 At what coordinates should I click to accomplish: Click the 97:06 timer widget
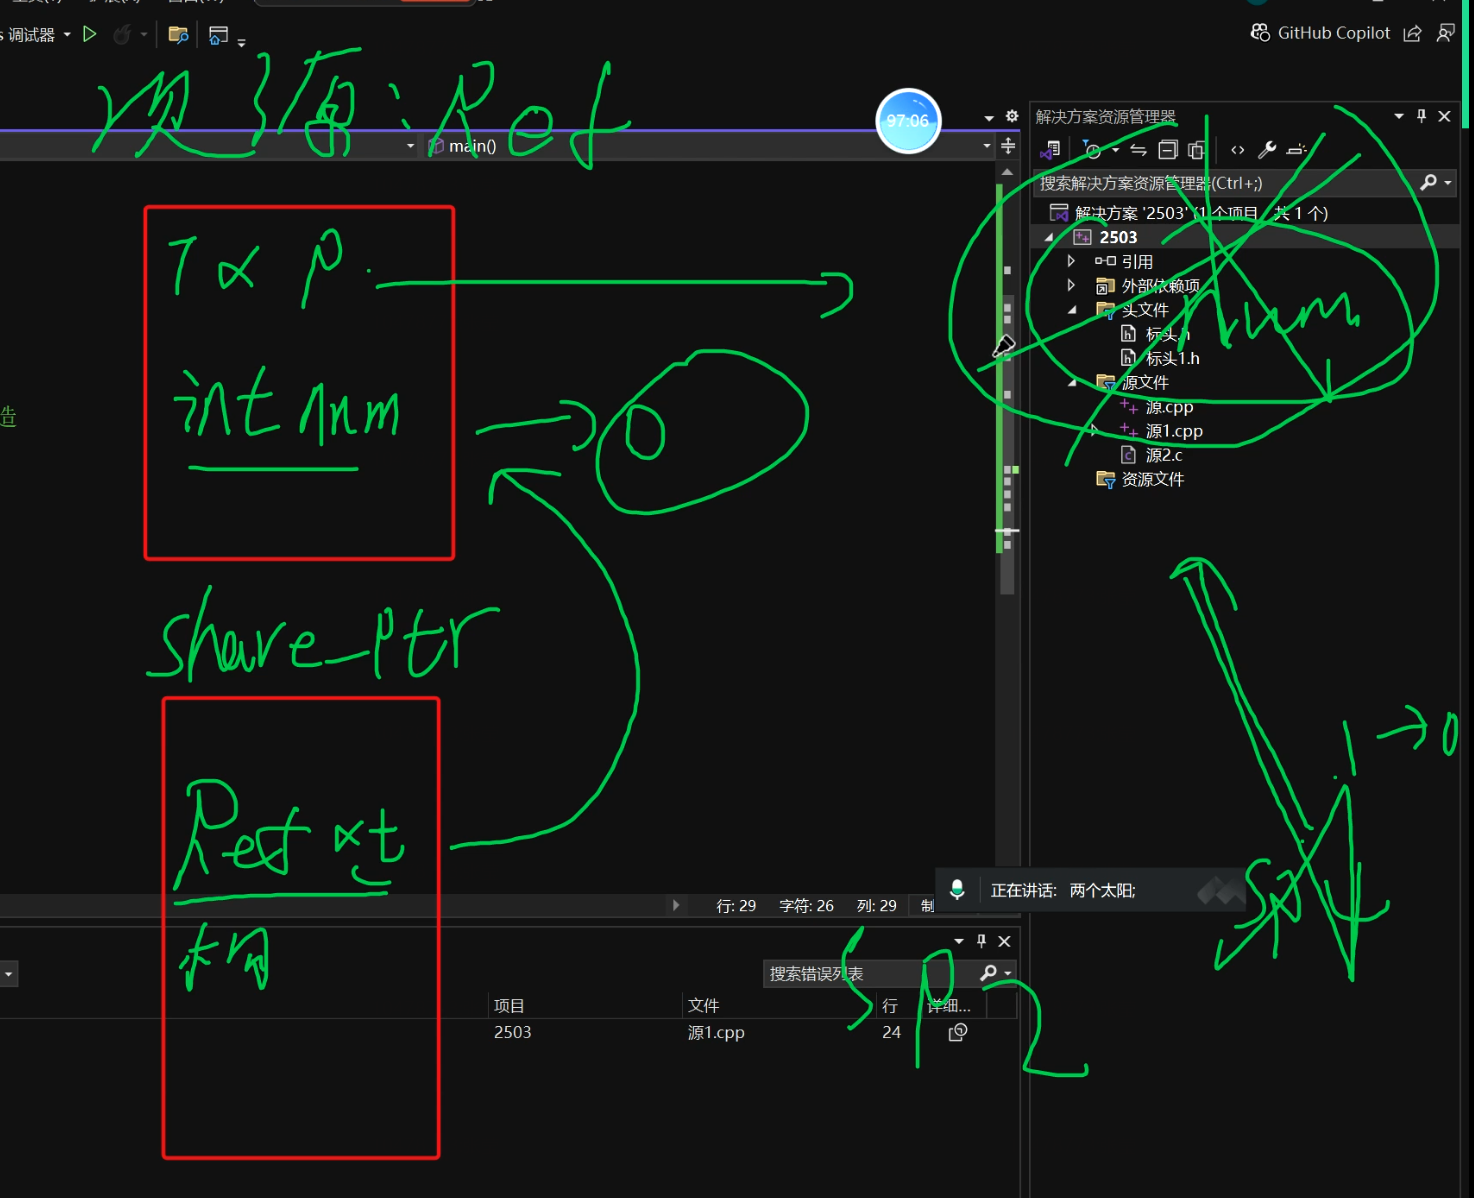pyautogui.click(x=907, y=120)
